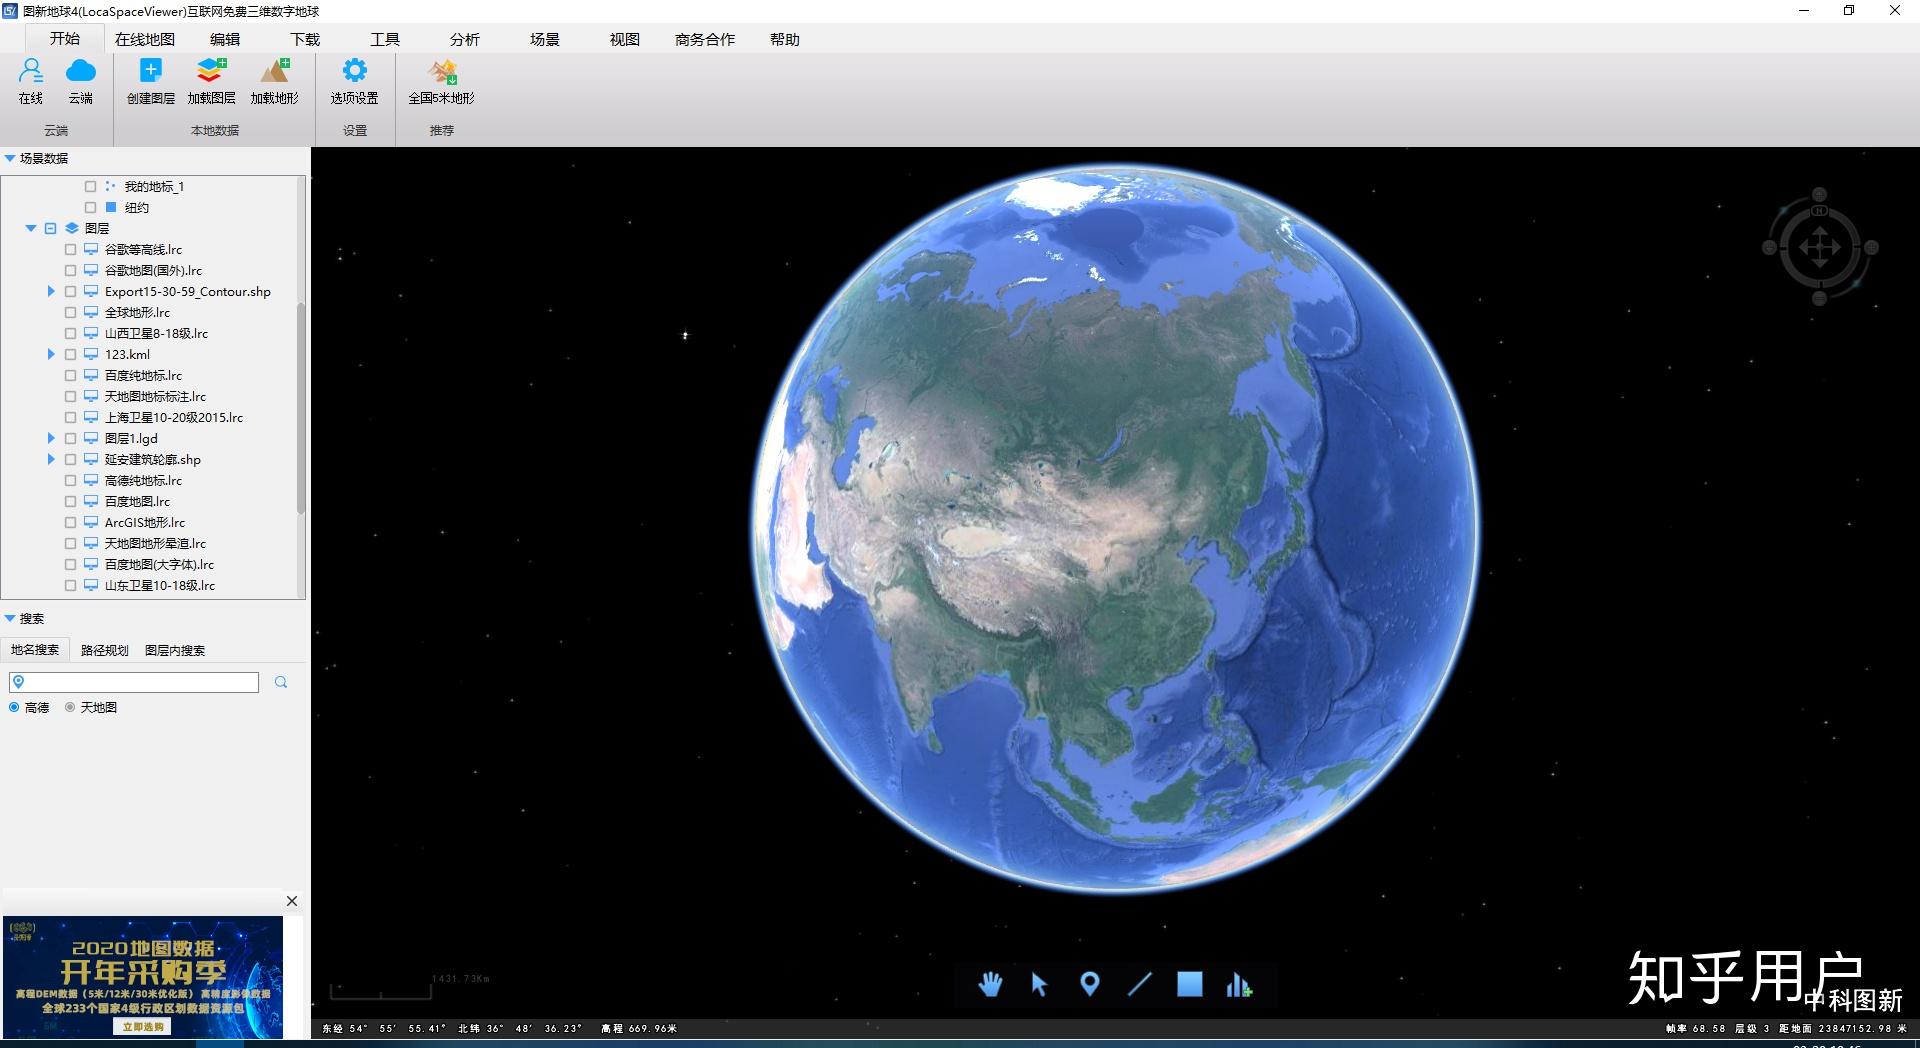Screen dimensions: 1920x1048
Task: Switch to 地名搜索 tab
Action: tap(35, 650)
